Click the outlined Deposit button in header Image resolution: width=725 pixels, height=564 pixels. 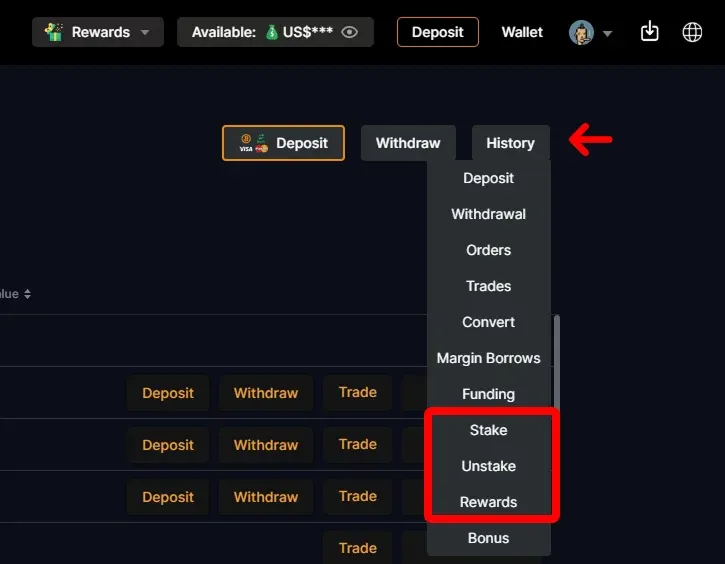tap(437, 32)
